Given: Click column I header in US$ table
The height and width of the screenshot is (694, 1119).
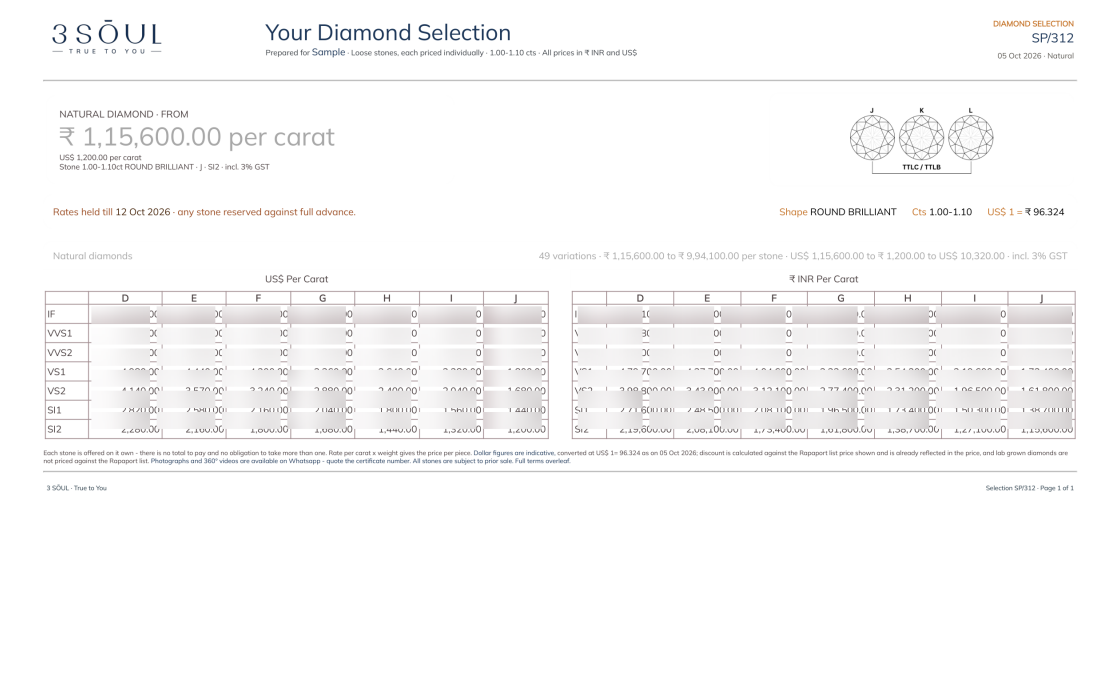Looking at the screenshot, I should click(451, 298).
